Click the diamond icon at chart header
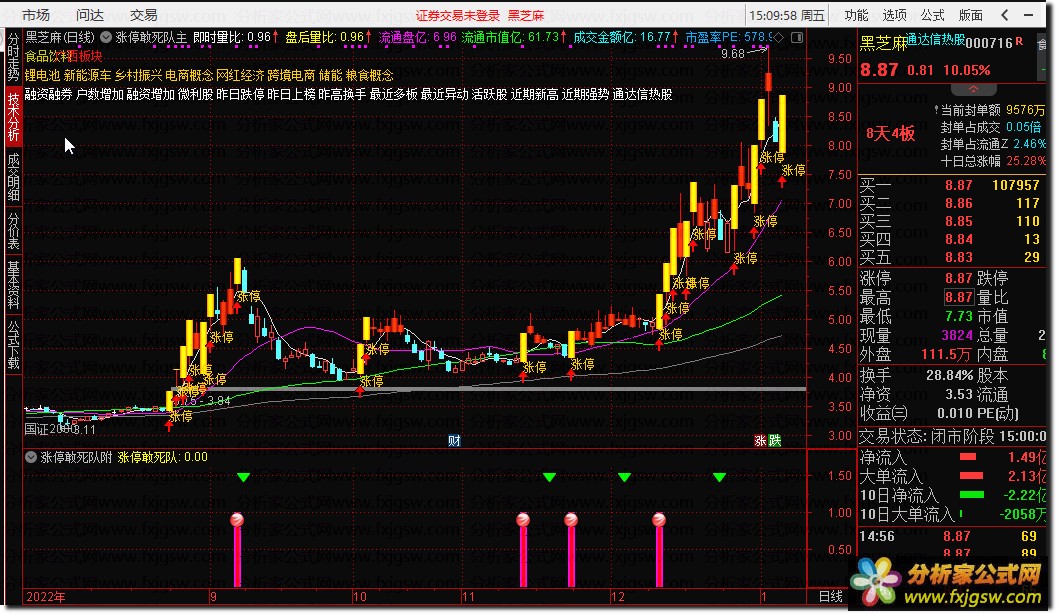Screen dimensions: 1058x614 [779, 38]
